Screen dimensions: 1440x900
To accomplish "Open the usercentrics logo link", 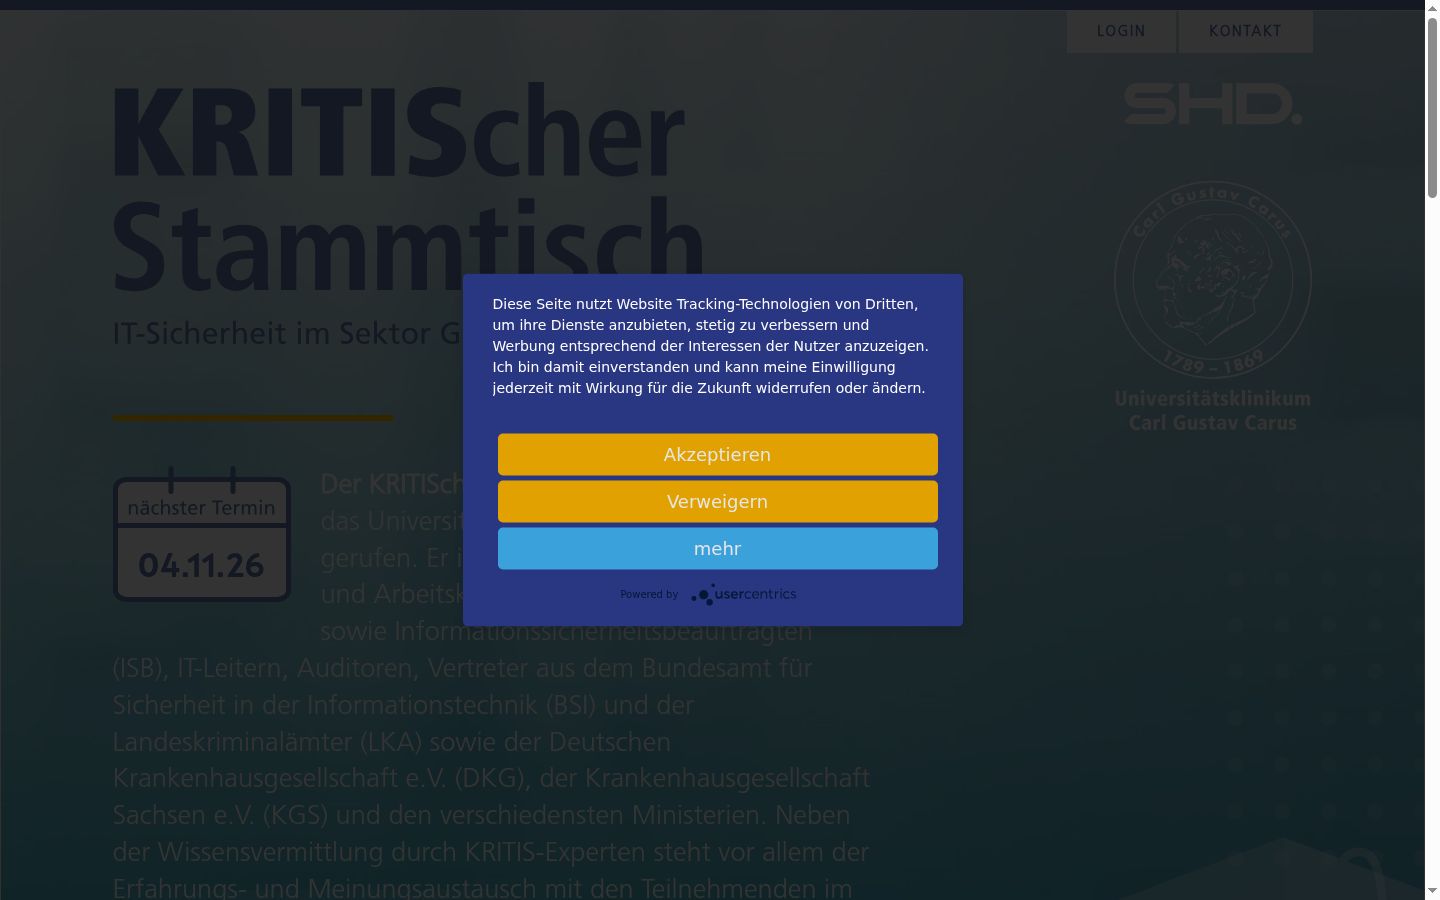I will 743,594.
